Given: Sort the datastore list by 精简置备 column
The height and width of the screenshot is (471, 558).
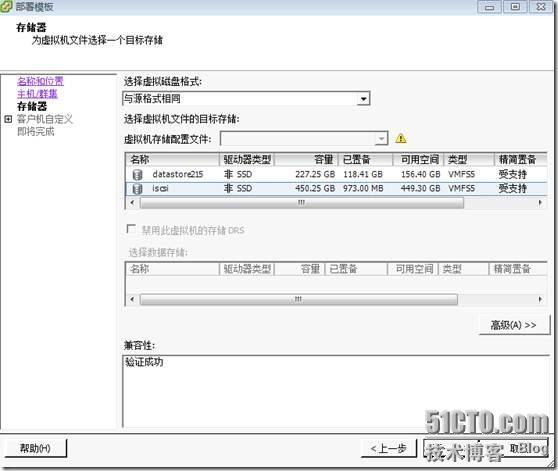Looking at the screenshot, I should (x=521, y=159).
